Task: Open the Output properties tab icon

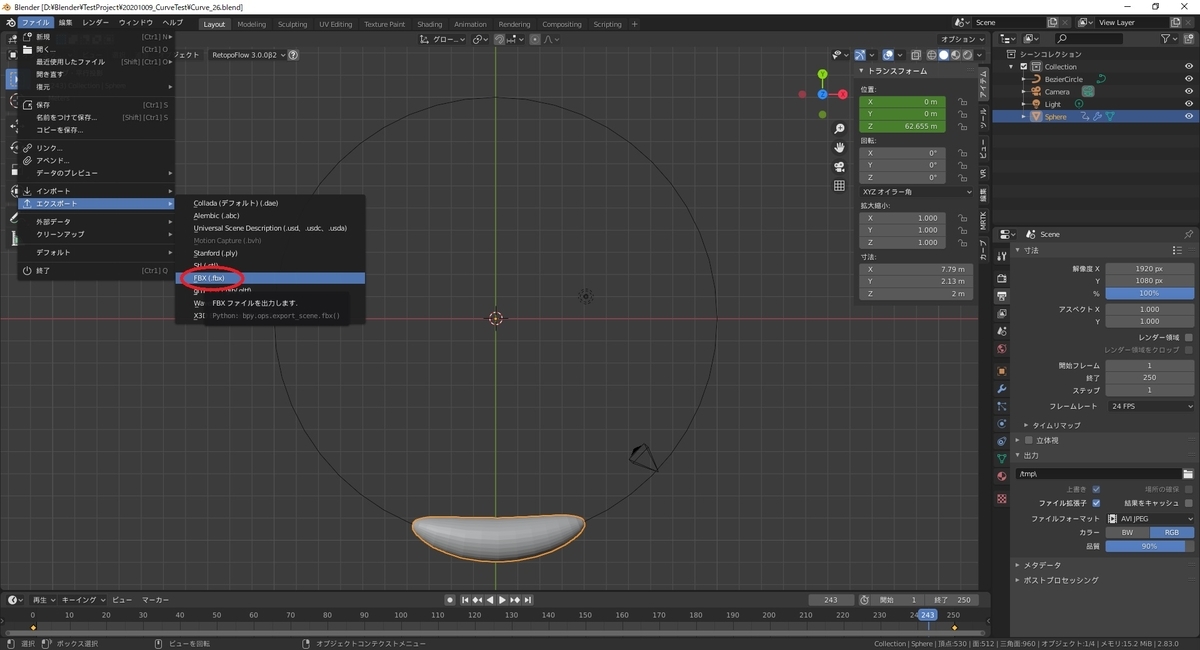Action: tap(1002, 297)
